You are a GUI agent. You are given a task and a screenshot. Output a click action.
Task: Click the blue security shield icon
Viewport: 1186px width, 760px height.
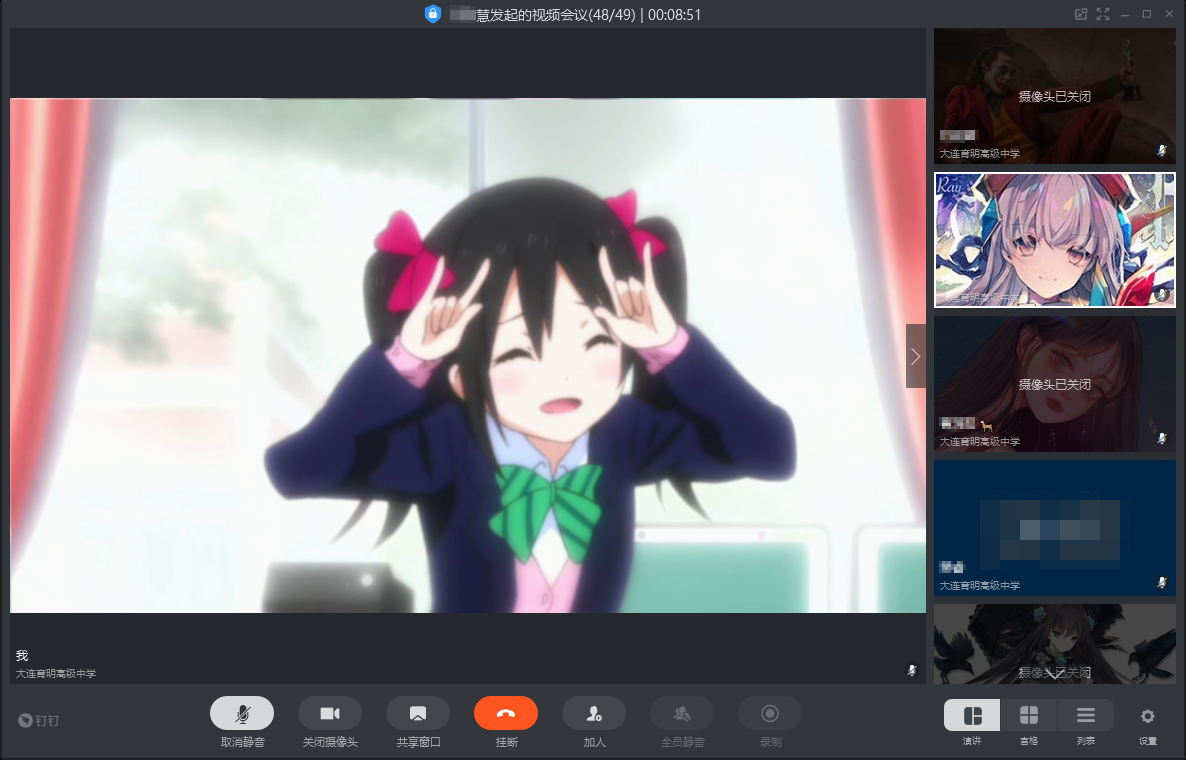(x=433, y=14)
